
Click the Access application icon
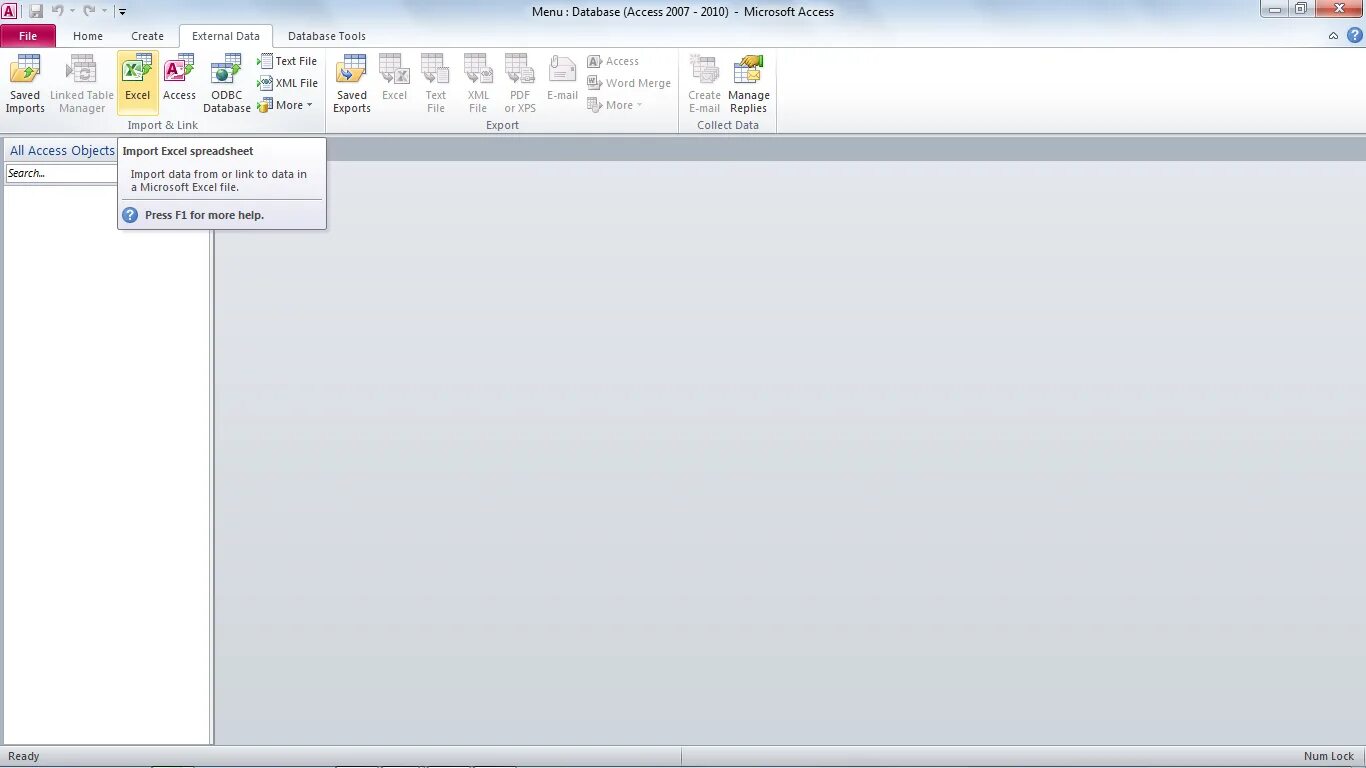[9, 11]
